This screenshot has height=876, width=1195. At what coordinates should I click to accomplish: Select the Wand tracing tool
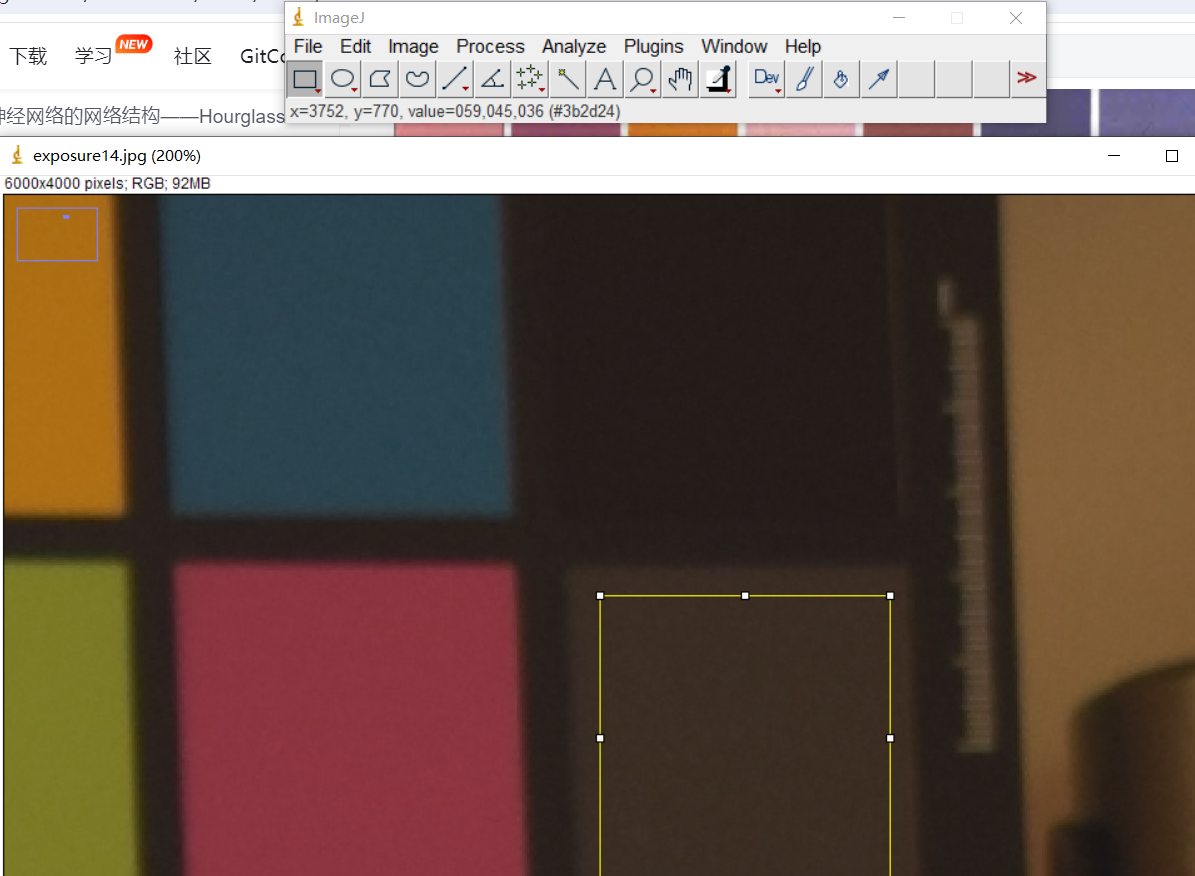(568, 79)
